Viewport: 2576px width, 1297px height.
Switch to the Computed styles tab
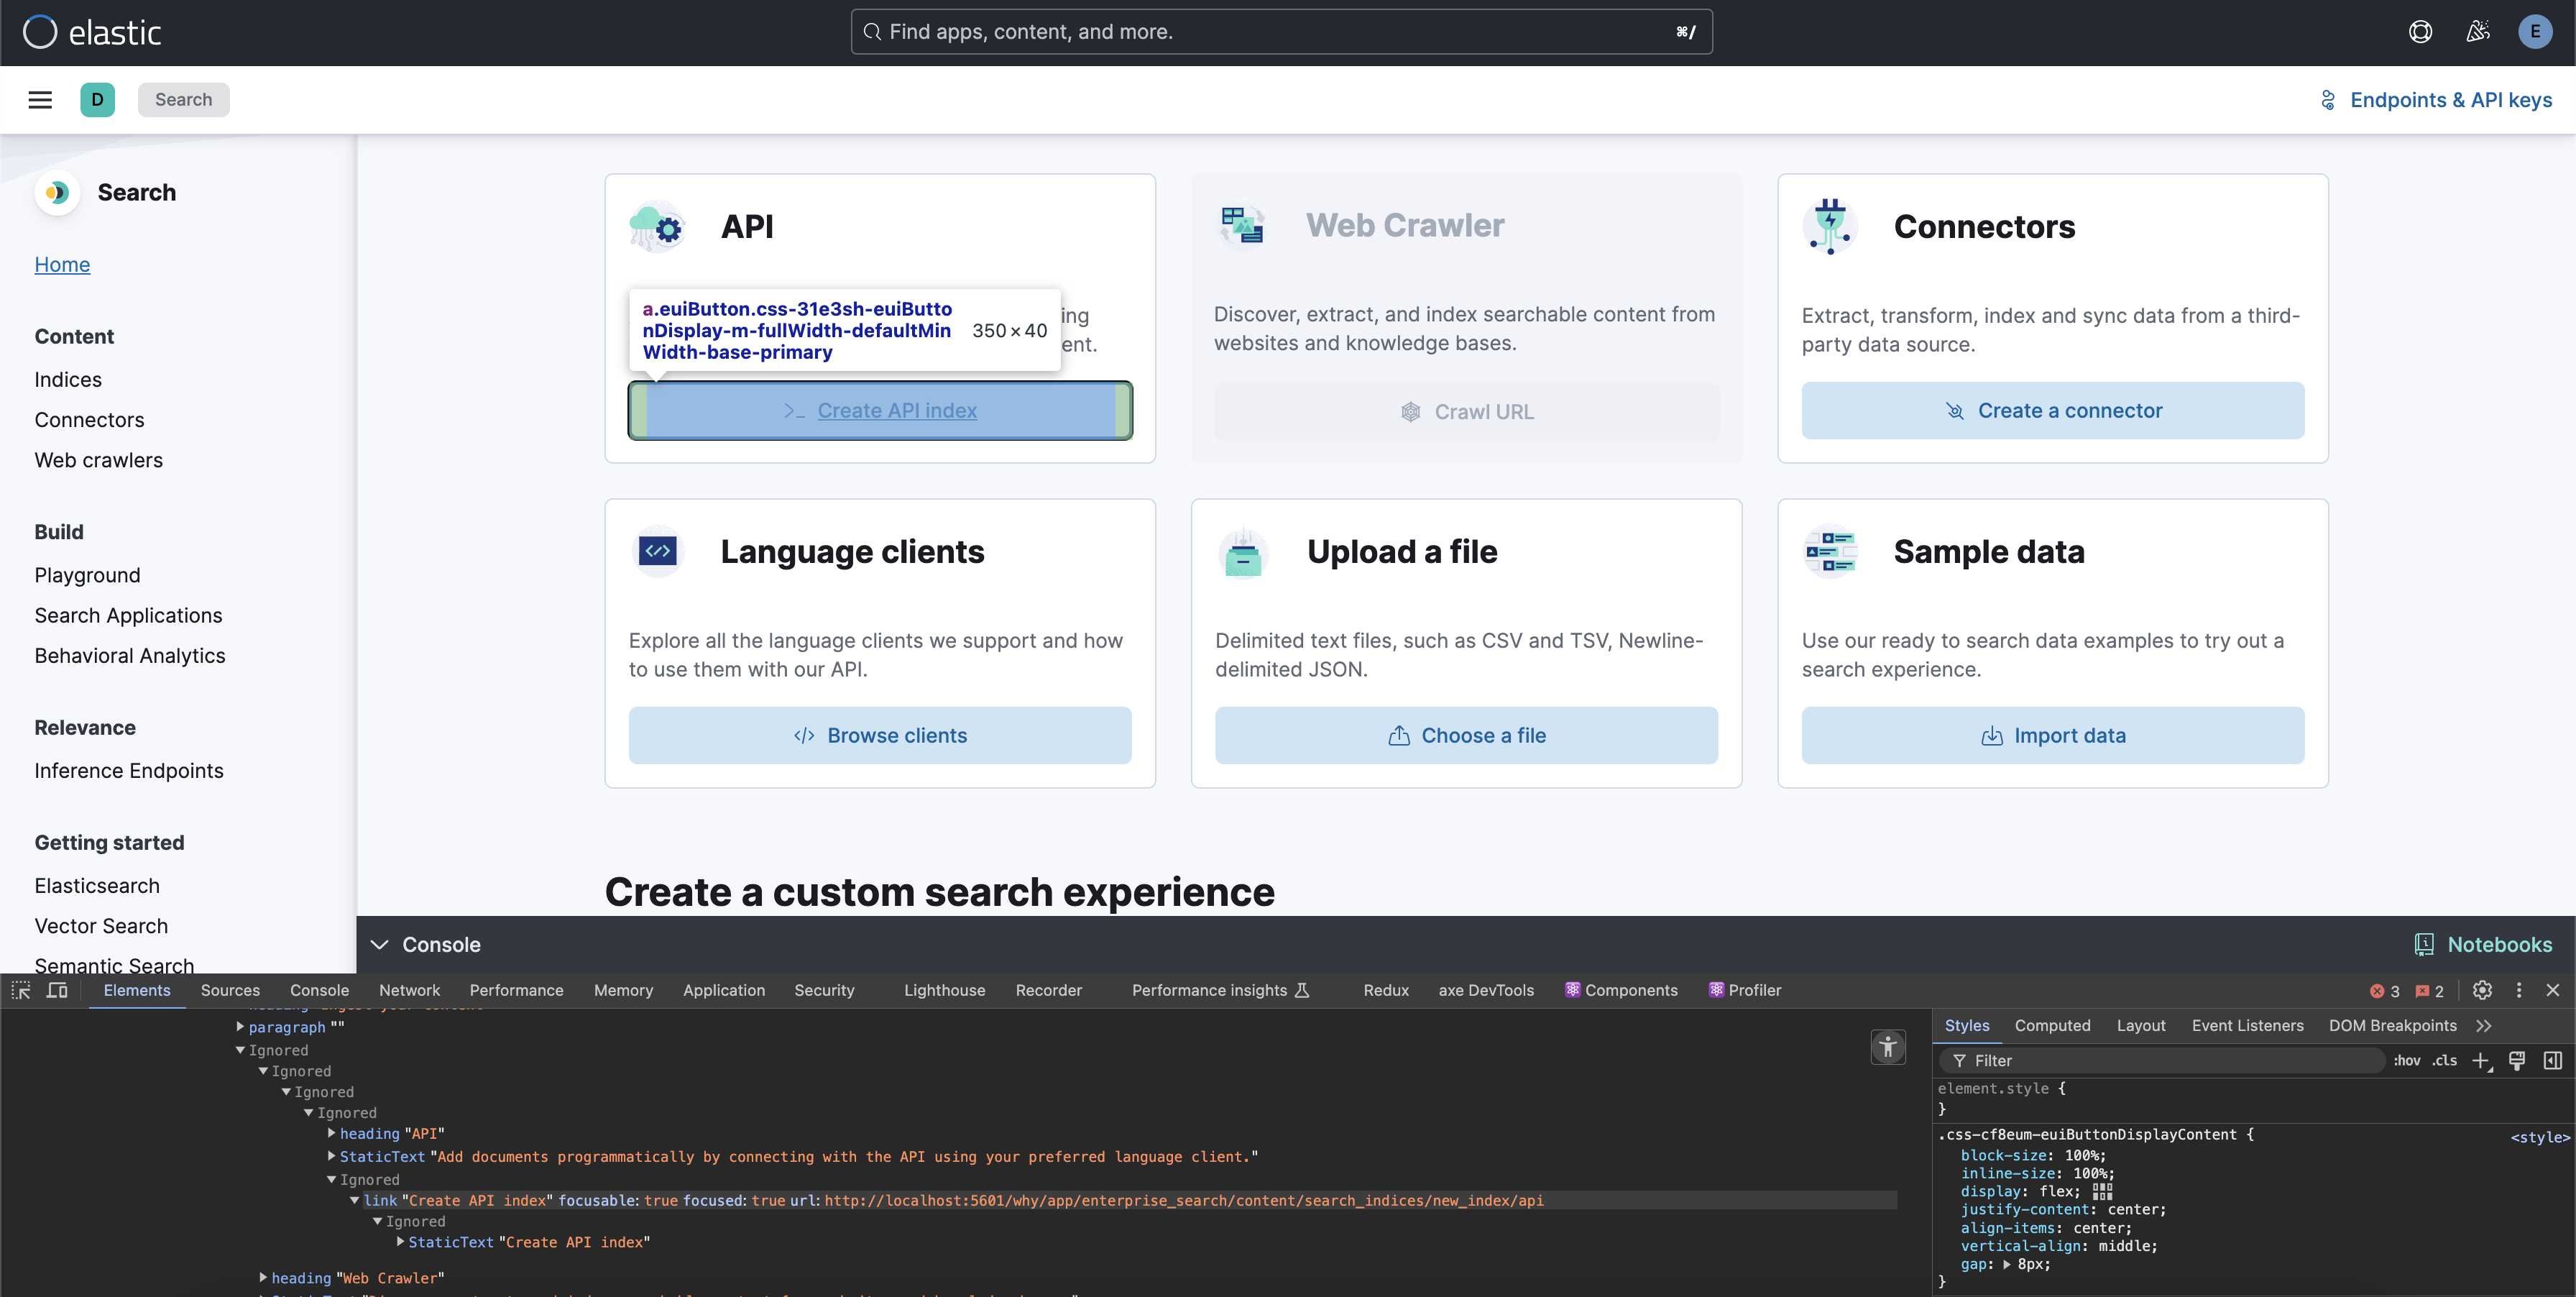[2052, 1025]
